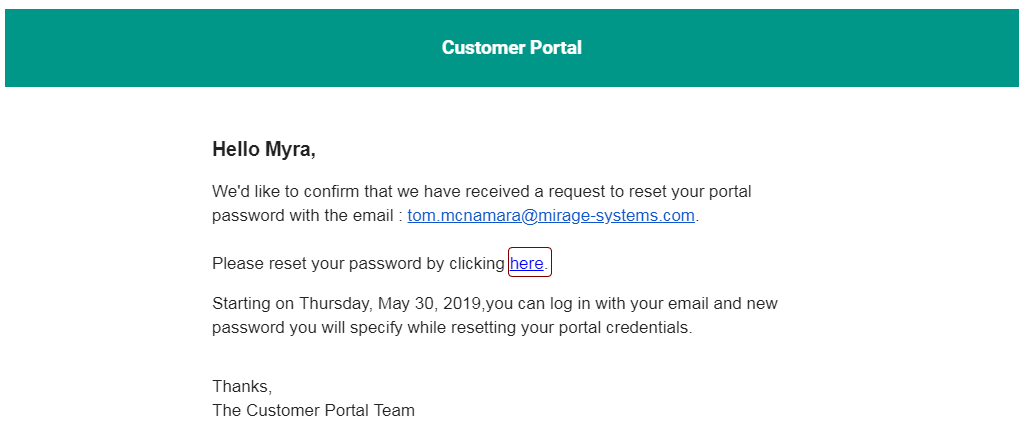Click the teal header banner background
The image size is (1025, 429).
click(512, 48)
